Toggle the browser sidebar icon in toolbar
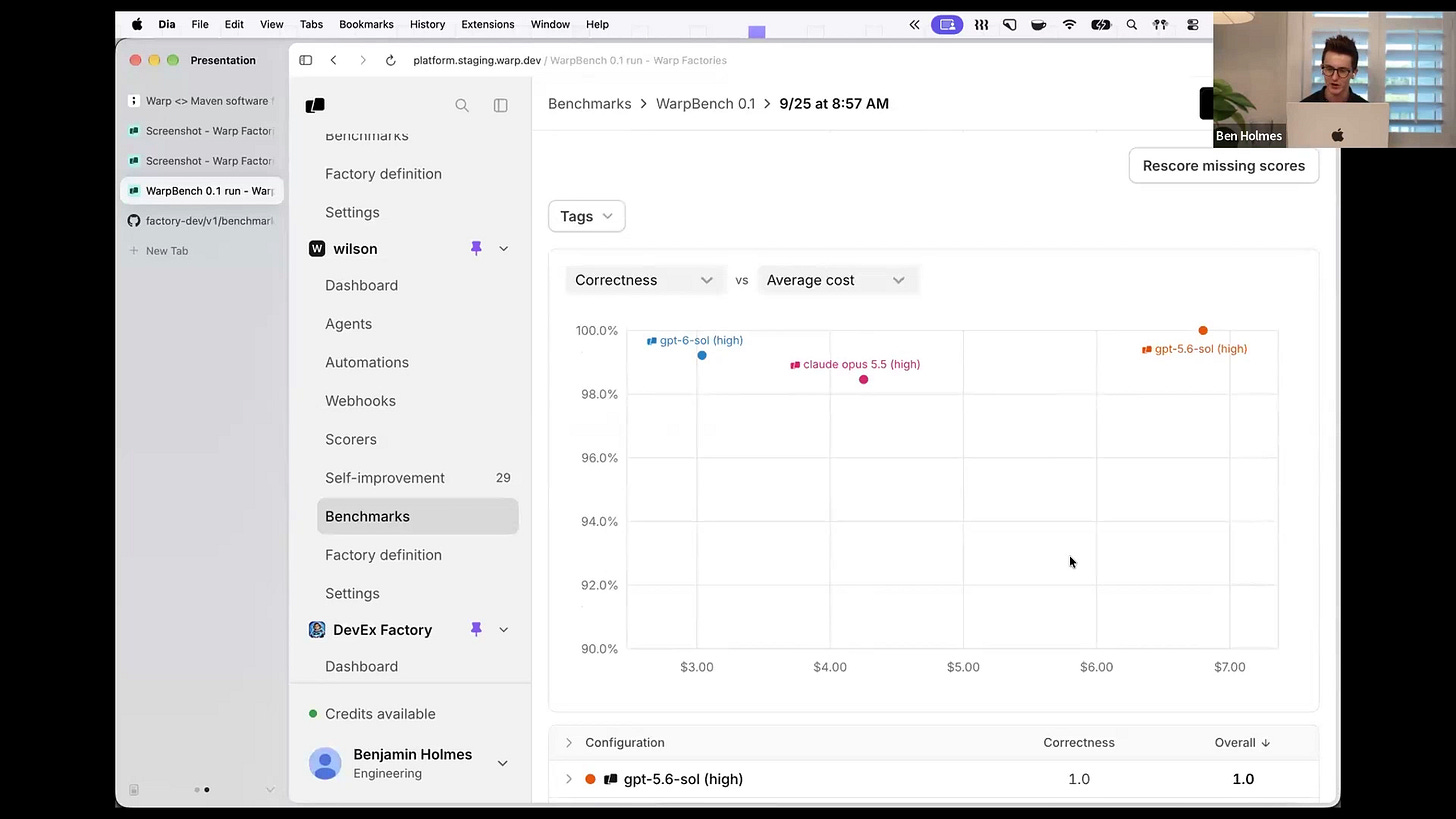 (306, 60)
